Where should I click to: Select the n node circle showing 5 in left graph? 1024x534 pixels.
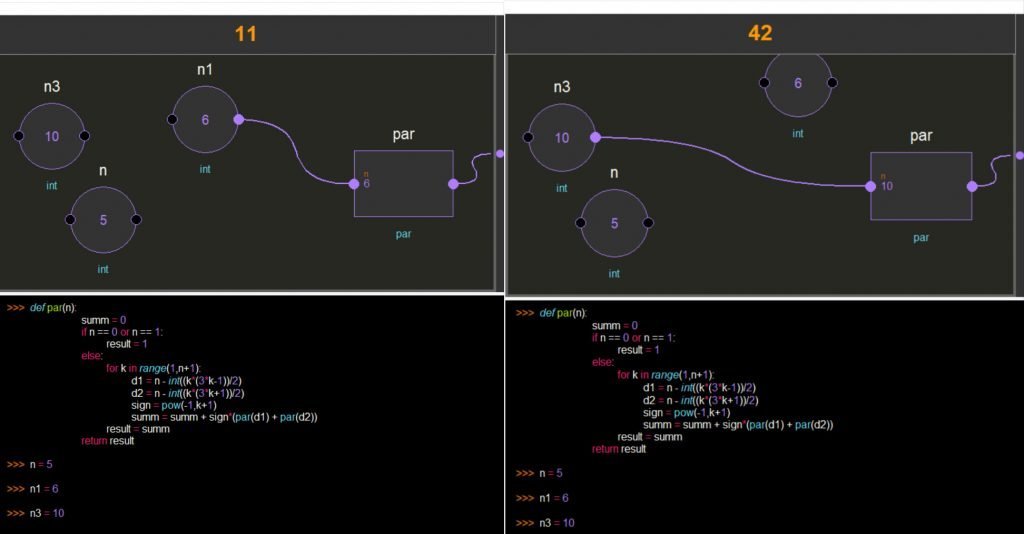(103, 220)
